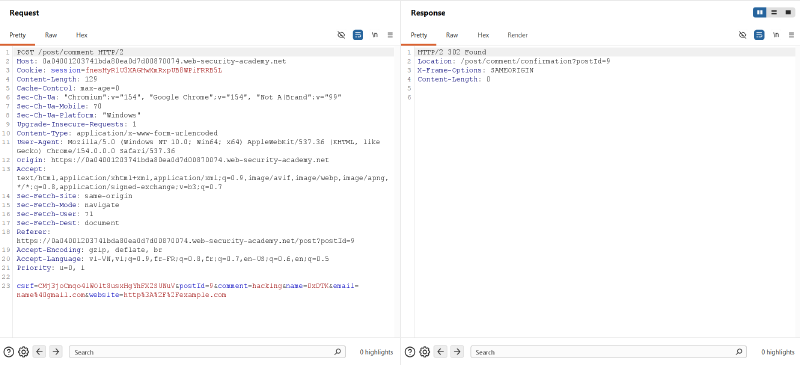The width and height of the screenshot is (800, 365).
Task: Click "0 highlights" label under Request
Action: click(377, 352)
